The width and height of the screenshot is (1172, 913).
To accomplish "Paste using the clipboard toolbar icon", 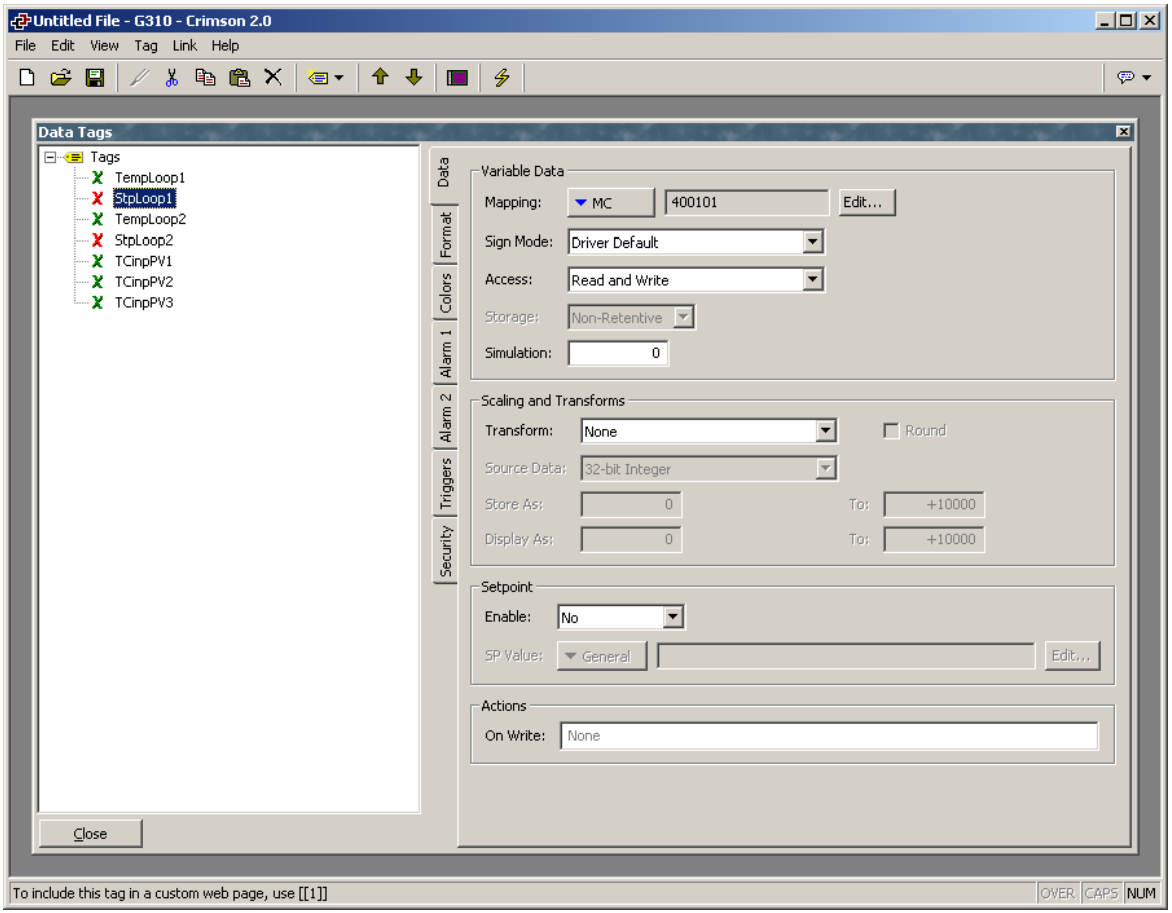I will click(x=239, y=77).
